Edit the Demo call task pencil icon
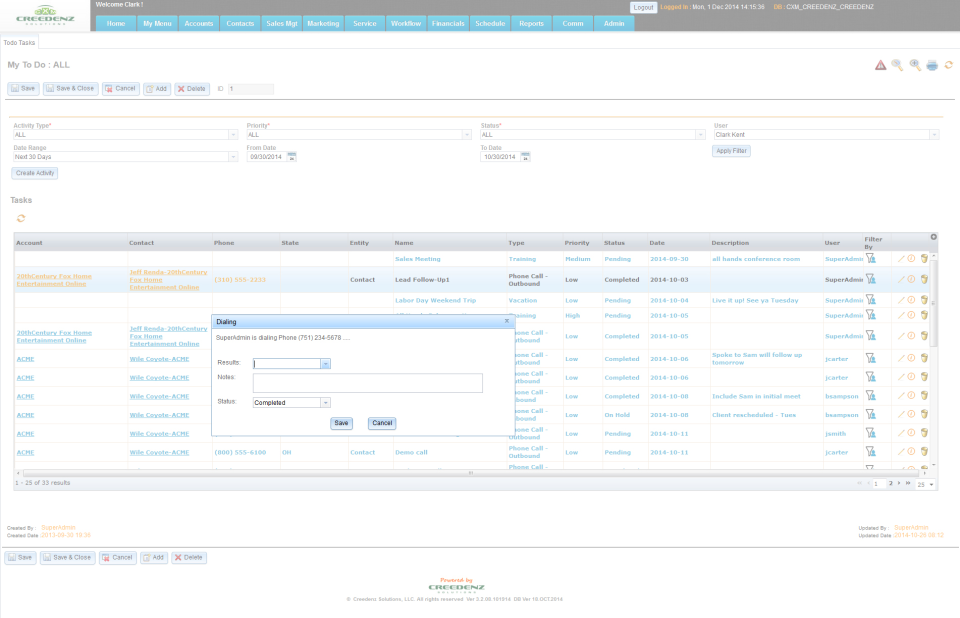This screenshot has height=618, width=960. tap(901, 452)
